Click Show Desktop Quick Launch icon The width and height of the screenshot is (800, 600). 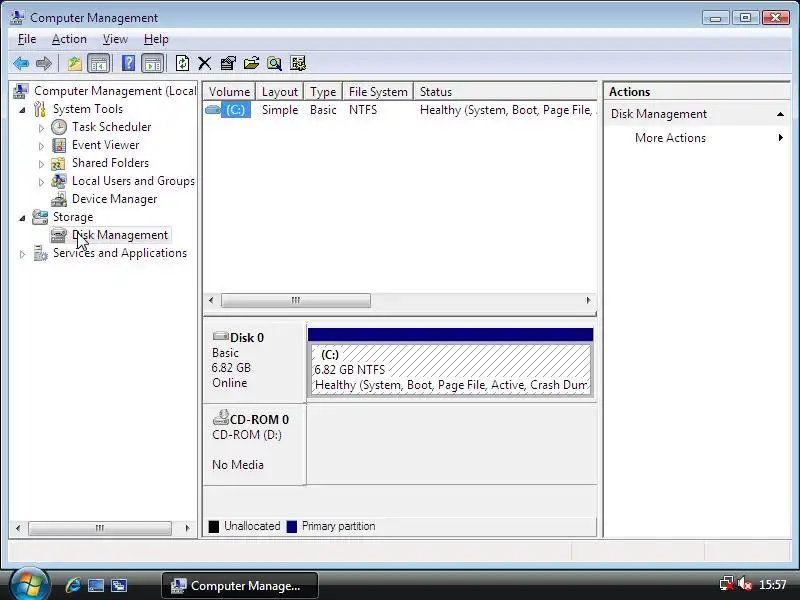95,585
